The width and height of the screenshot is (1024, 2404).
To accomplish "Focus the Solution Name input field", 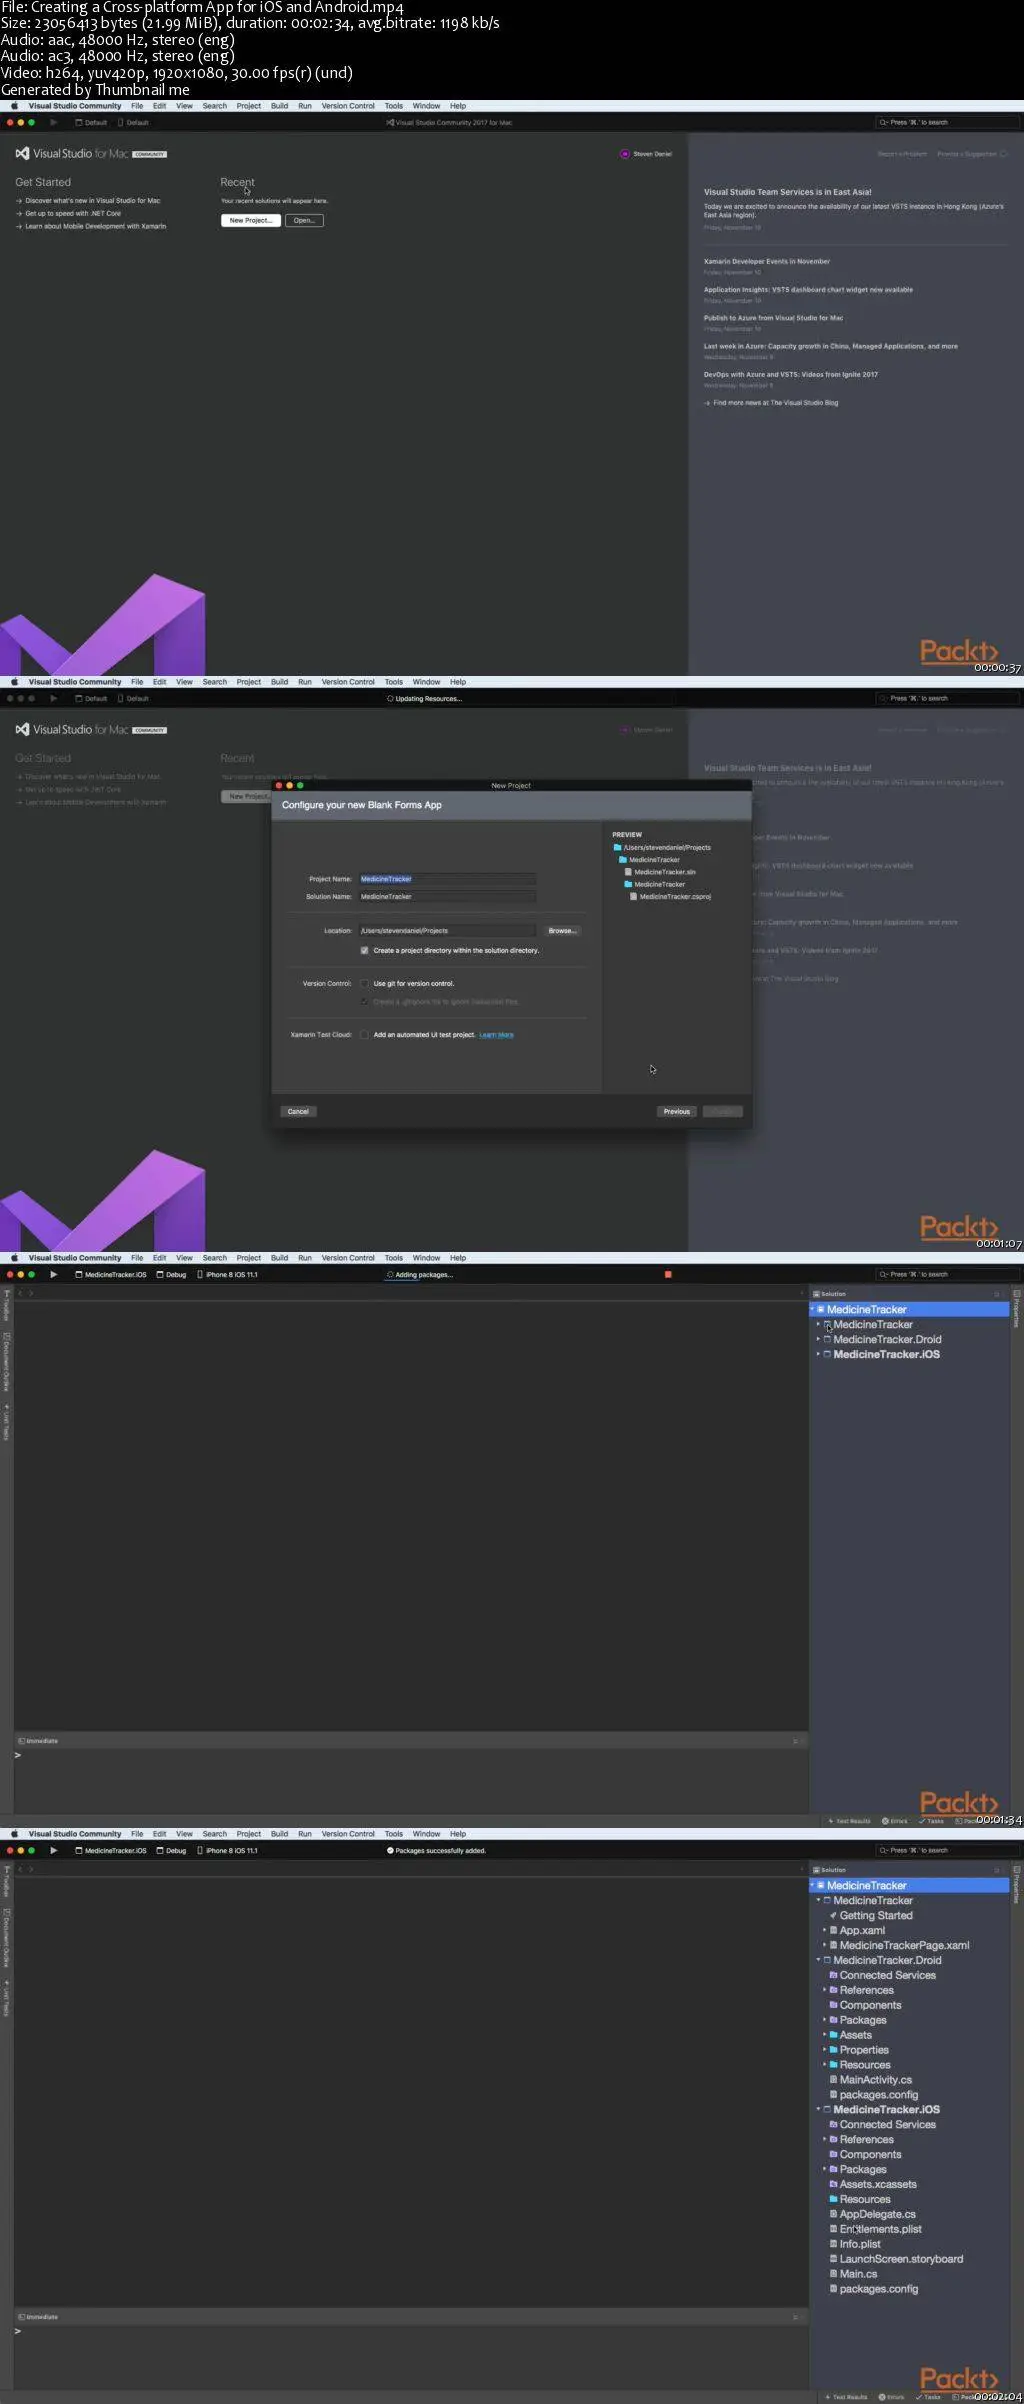I will coord(447,896).
